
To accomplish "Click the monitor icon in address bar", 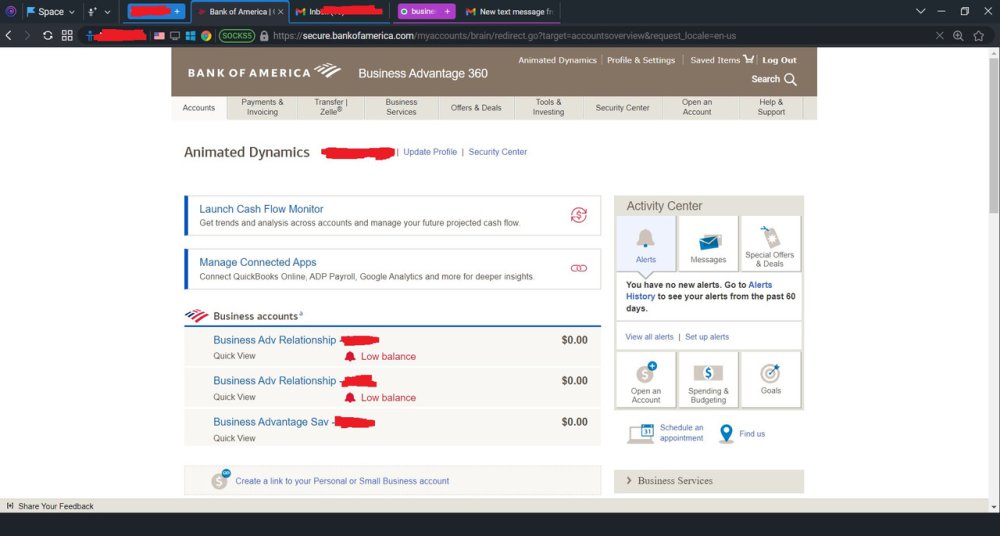I will point(175,36).
